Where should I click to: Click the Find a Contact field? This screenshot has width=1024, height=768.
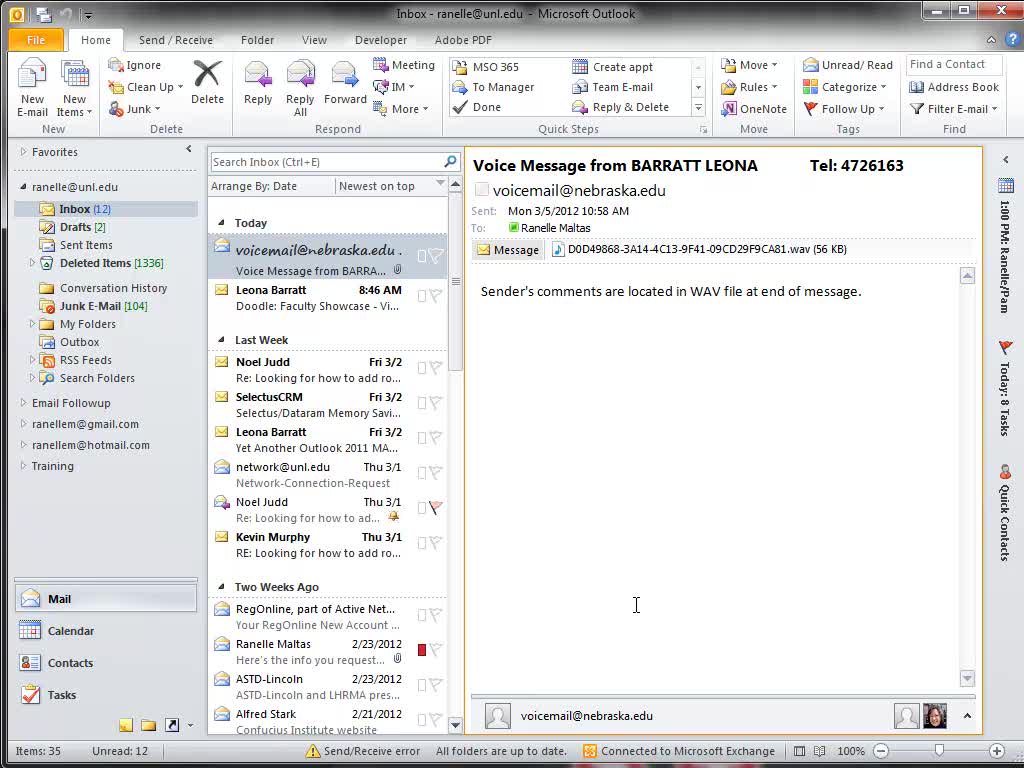click(x=953, y=64)
